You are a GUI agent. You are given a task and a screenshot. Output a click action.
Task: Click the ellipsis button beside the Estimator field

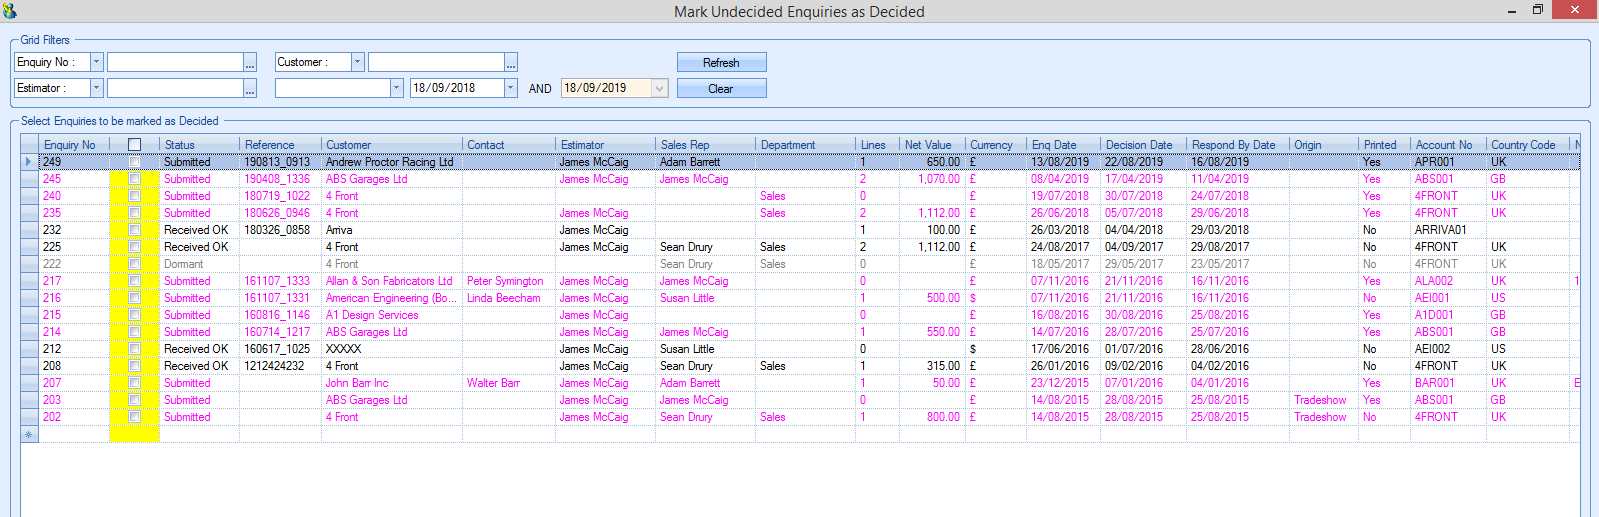coord(250,89)
